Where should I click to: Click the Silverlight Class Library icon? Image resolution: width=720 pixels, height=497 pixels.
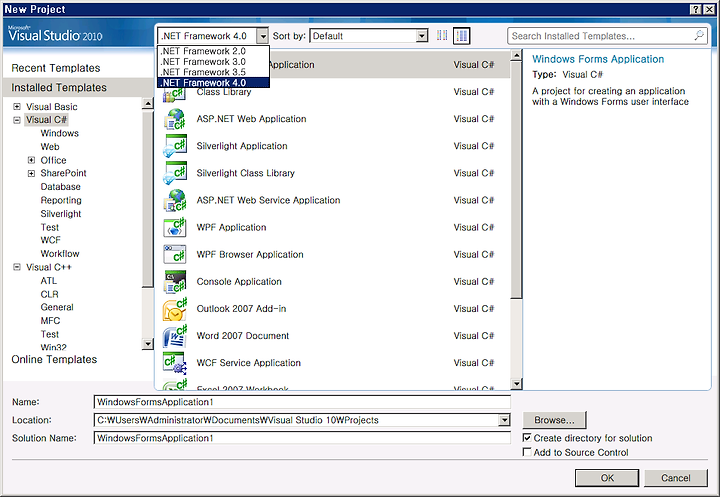coord(174,173)
